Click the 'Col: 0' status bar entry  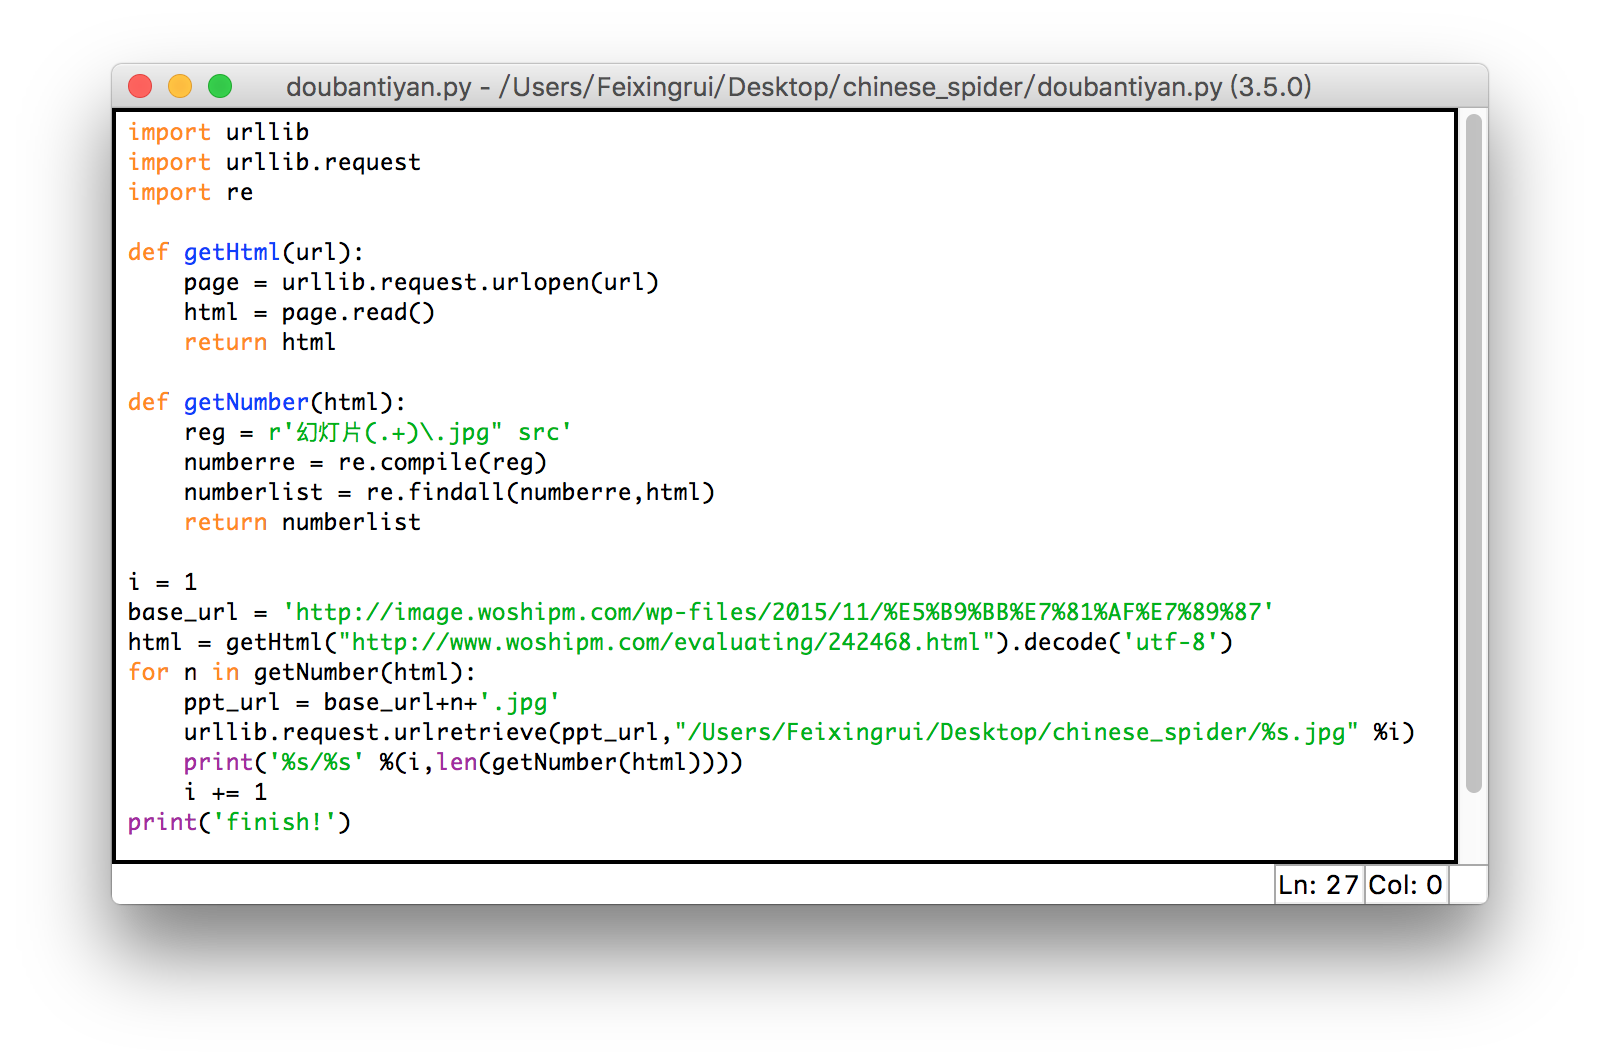click(1405, 885)
